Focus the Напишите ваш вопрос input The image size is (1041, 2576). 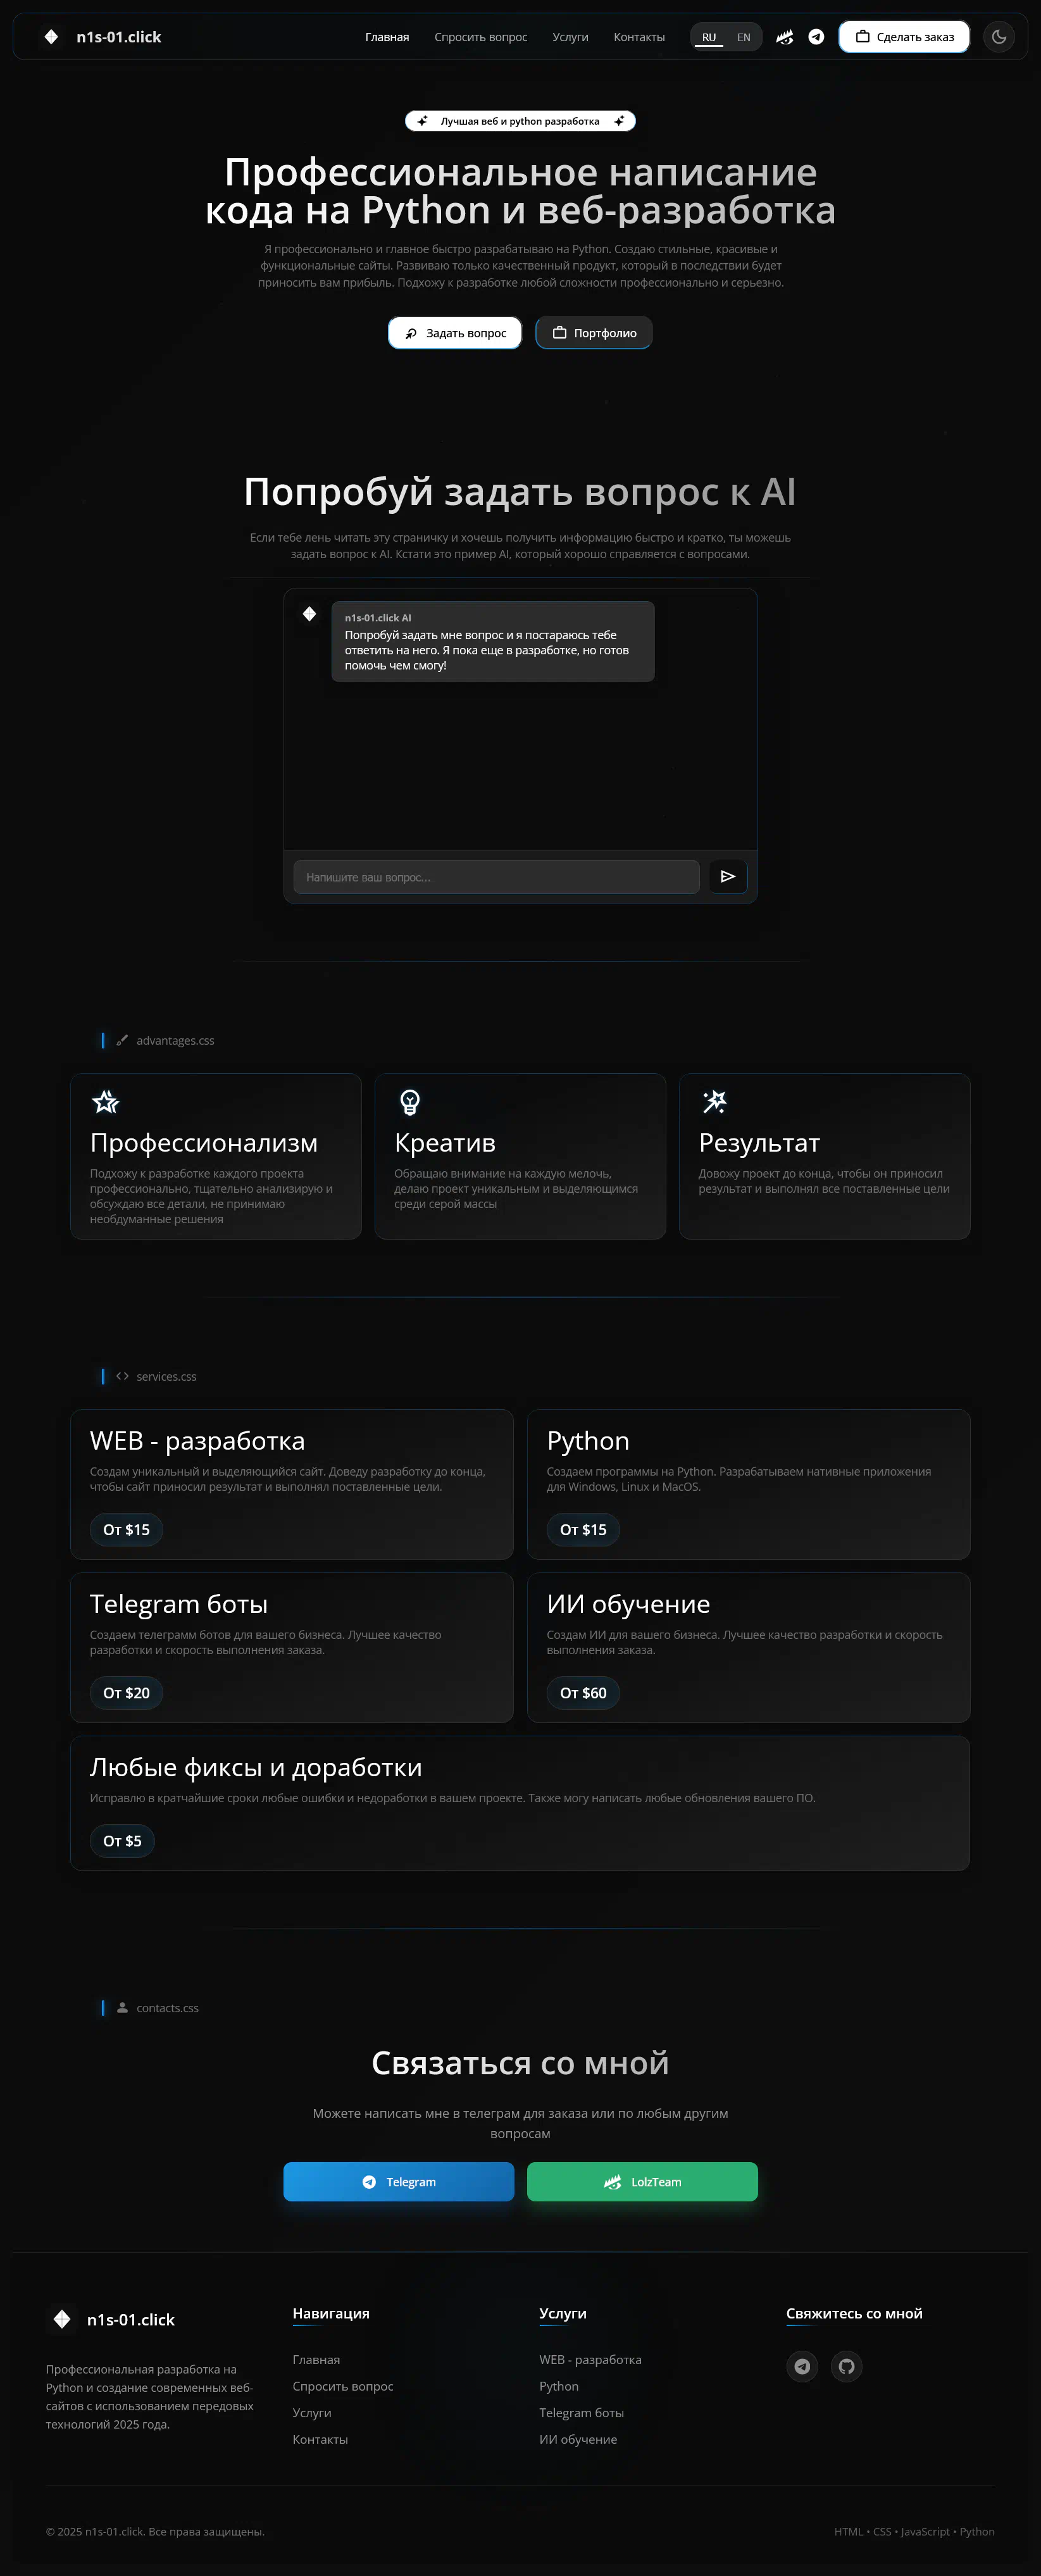[x=496, y=877]
